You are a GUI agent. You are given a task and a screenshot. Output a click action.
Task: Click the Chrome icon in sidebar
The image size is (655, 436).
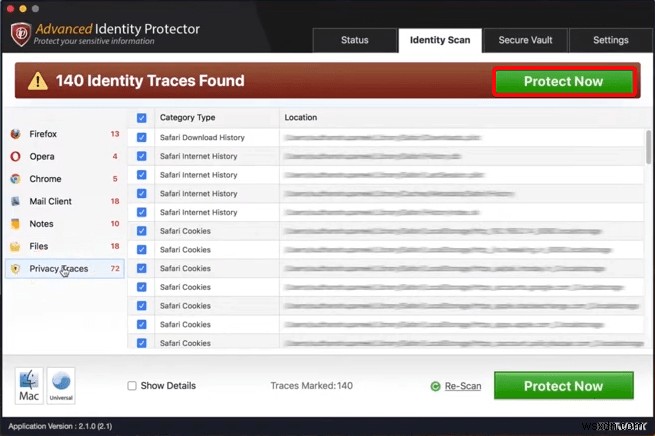pos(16,179)
